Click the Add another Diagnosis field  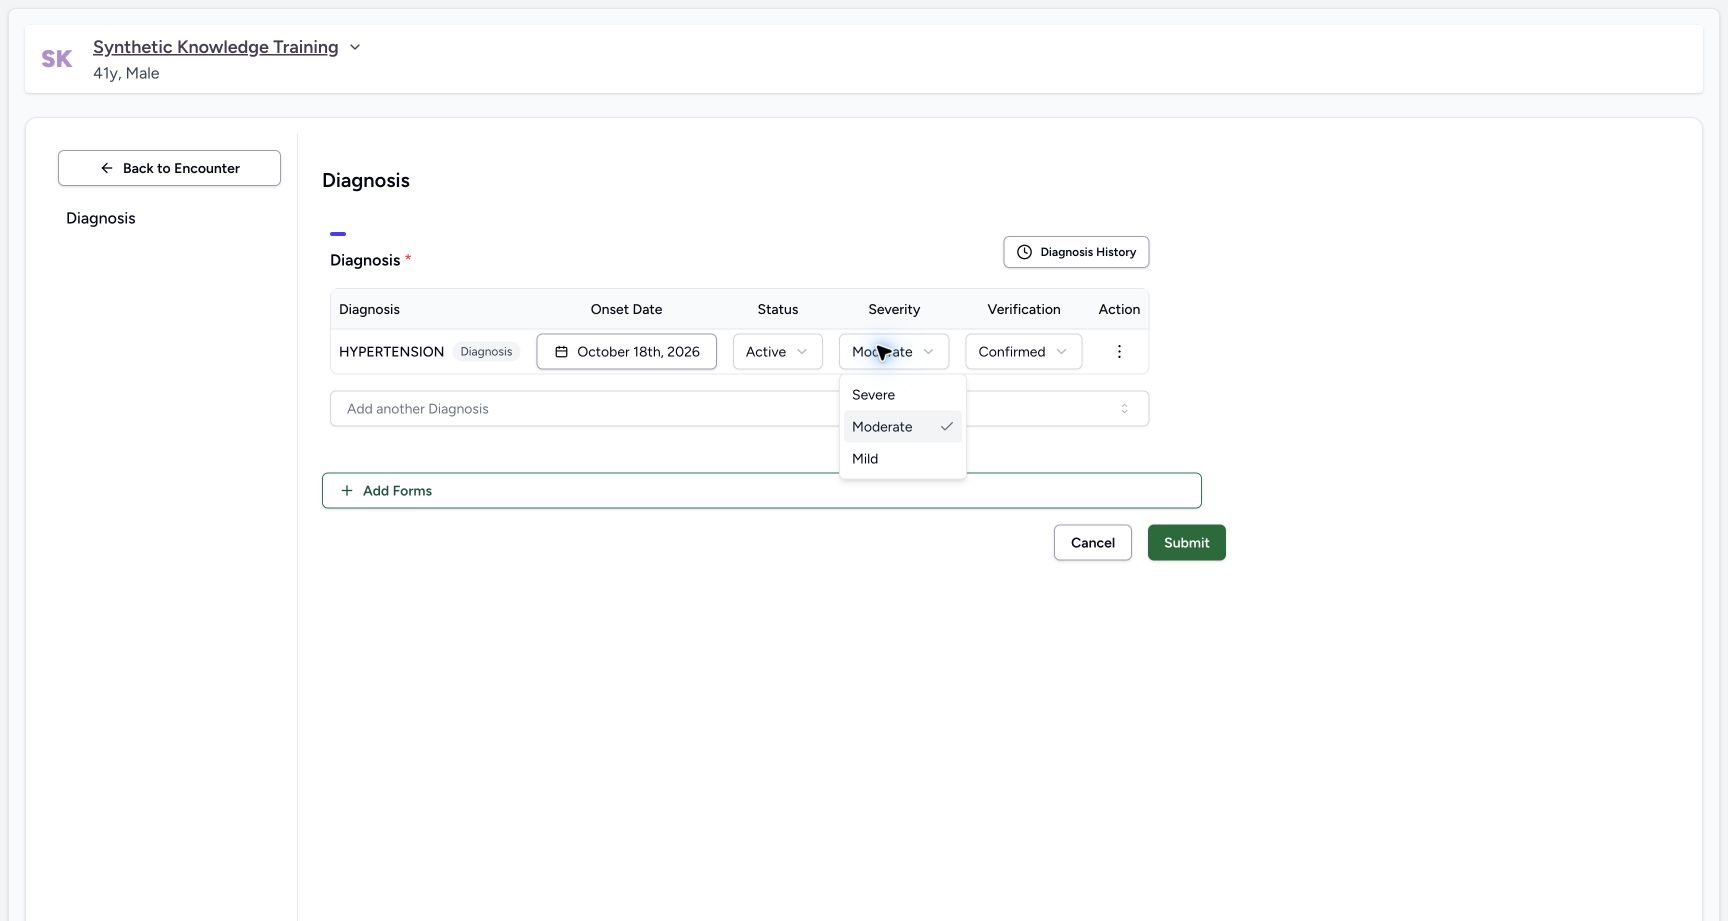point(739,409)
